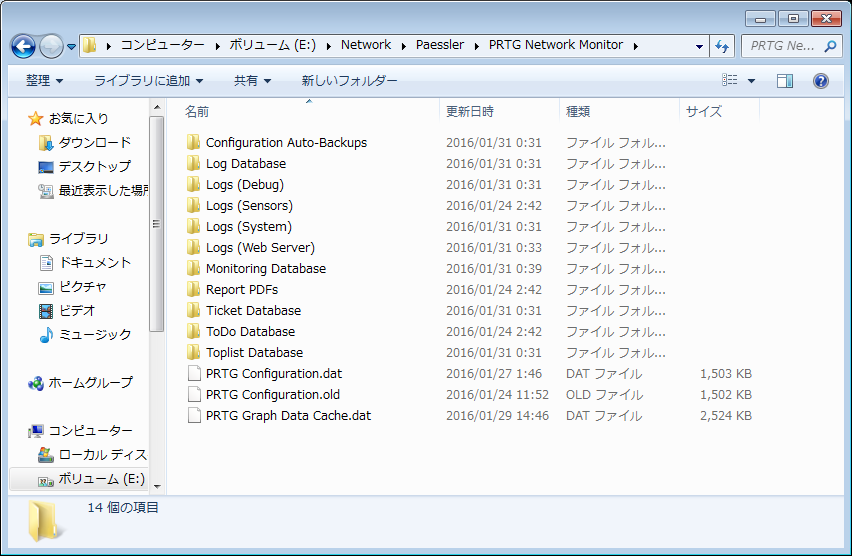Viewport: 852px width, 556px height.
Task: Select PRTG Configuration.dat file
Action: click(274, 373)
